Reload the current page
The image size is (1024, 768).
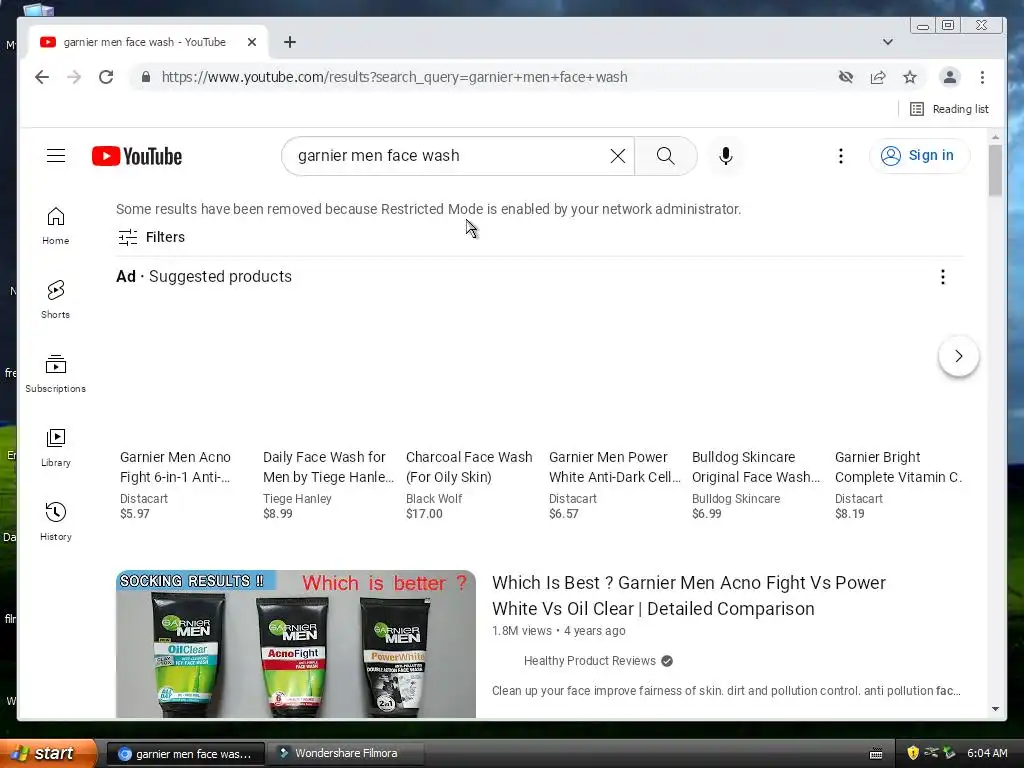(x=106, y=77)
